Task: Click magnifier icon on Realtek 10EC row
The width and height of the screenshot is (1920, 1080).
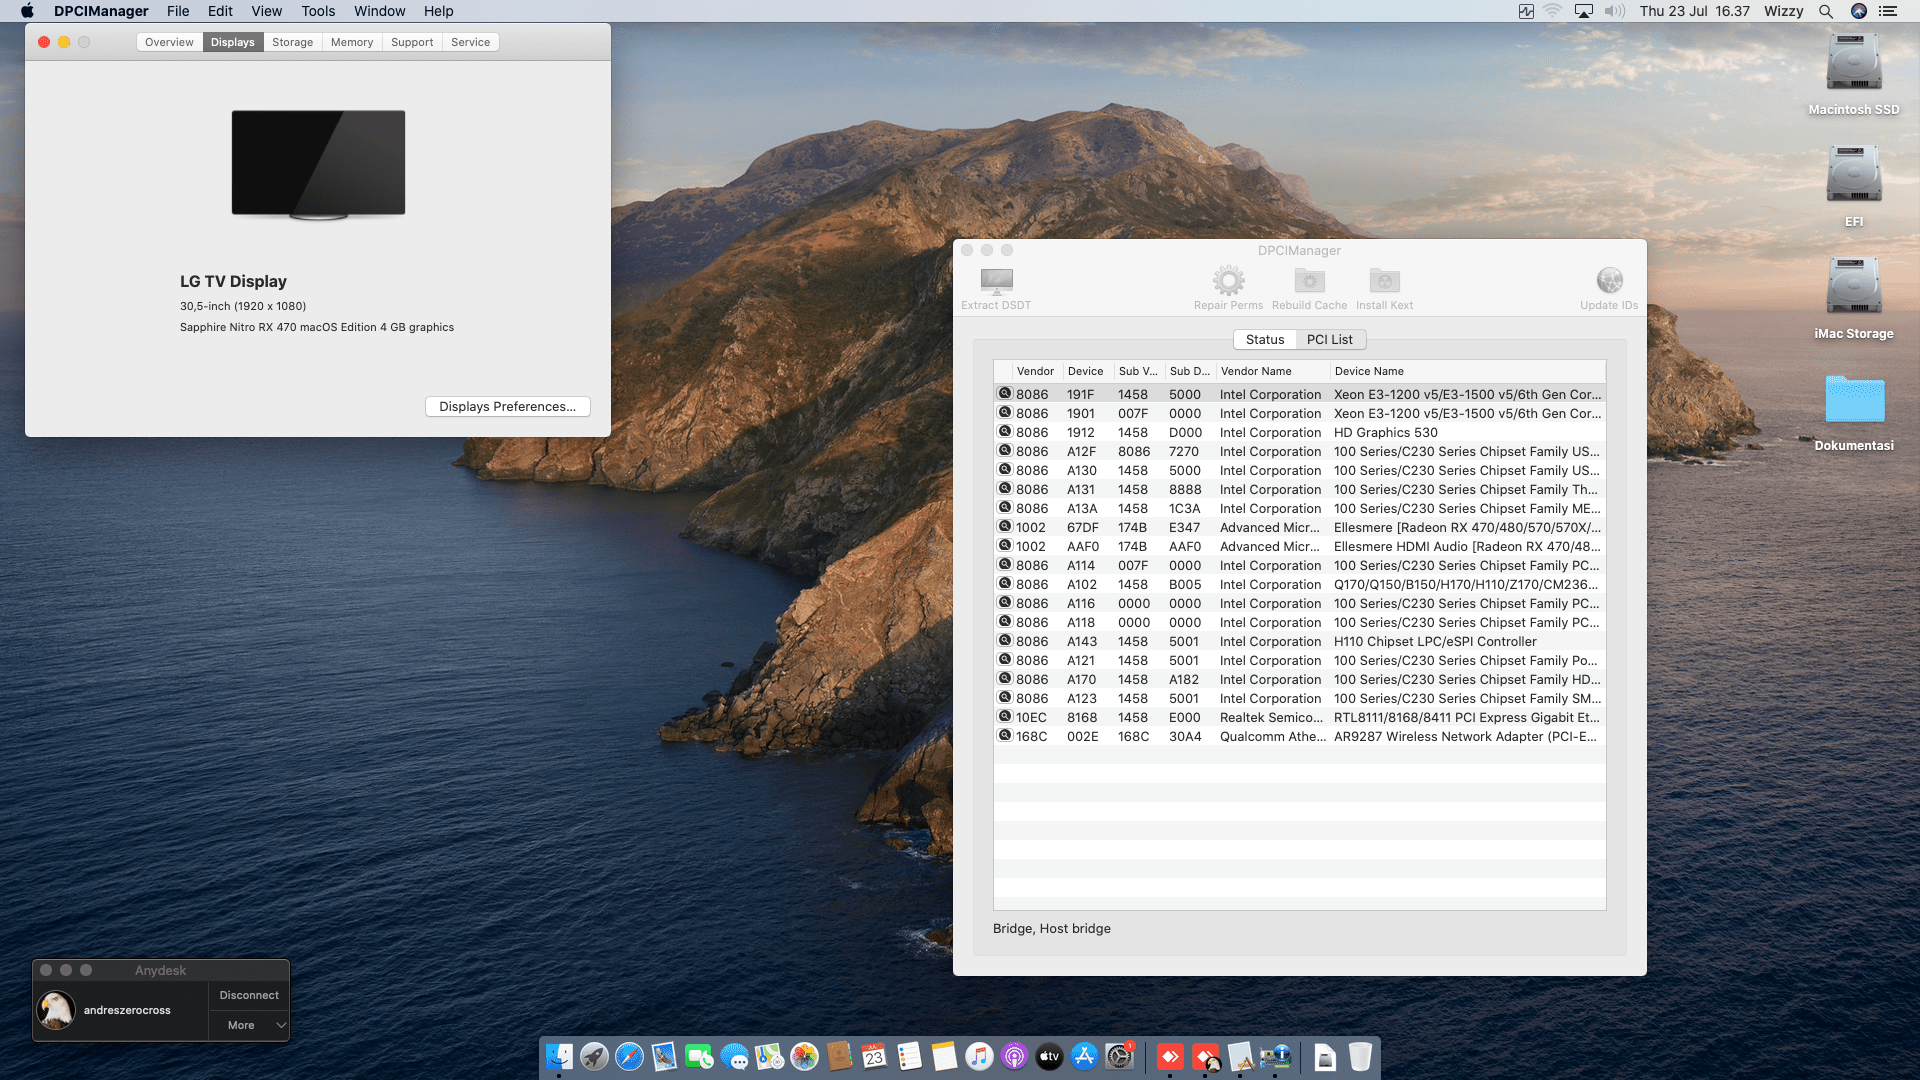Action: click(1005, 716)
